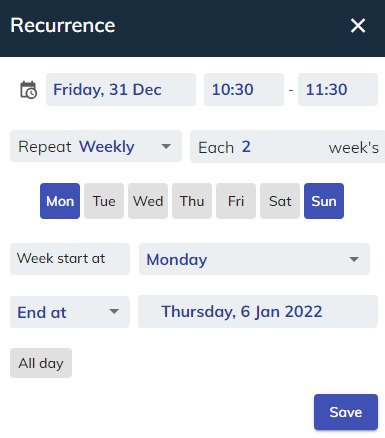385x438 pixels.
Task: Toggle Mon day selection
Action: tap(60, 201)
